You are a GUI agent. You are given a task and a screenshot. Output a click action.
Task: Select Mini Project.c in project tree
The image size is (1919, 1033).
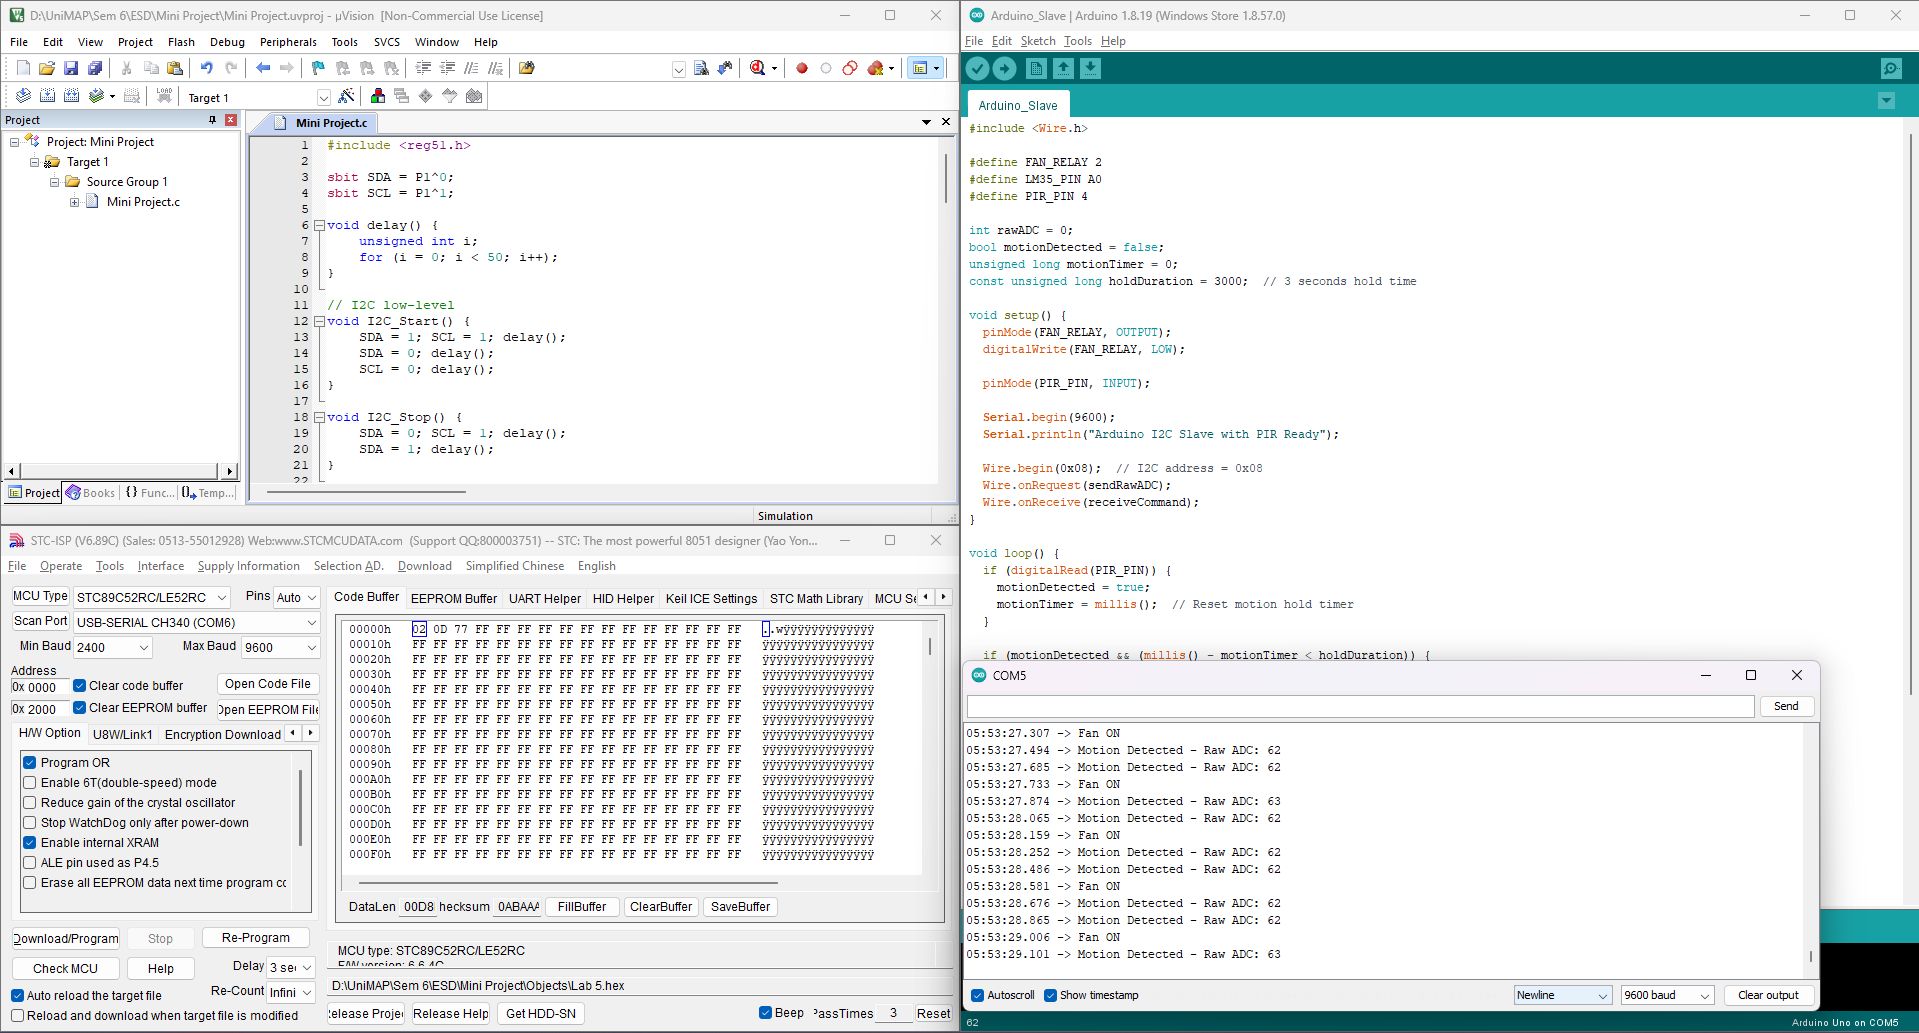(x=143, y=202)
